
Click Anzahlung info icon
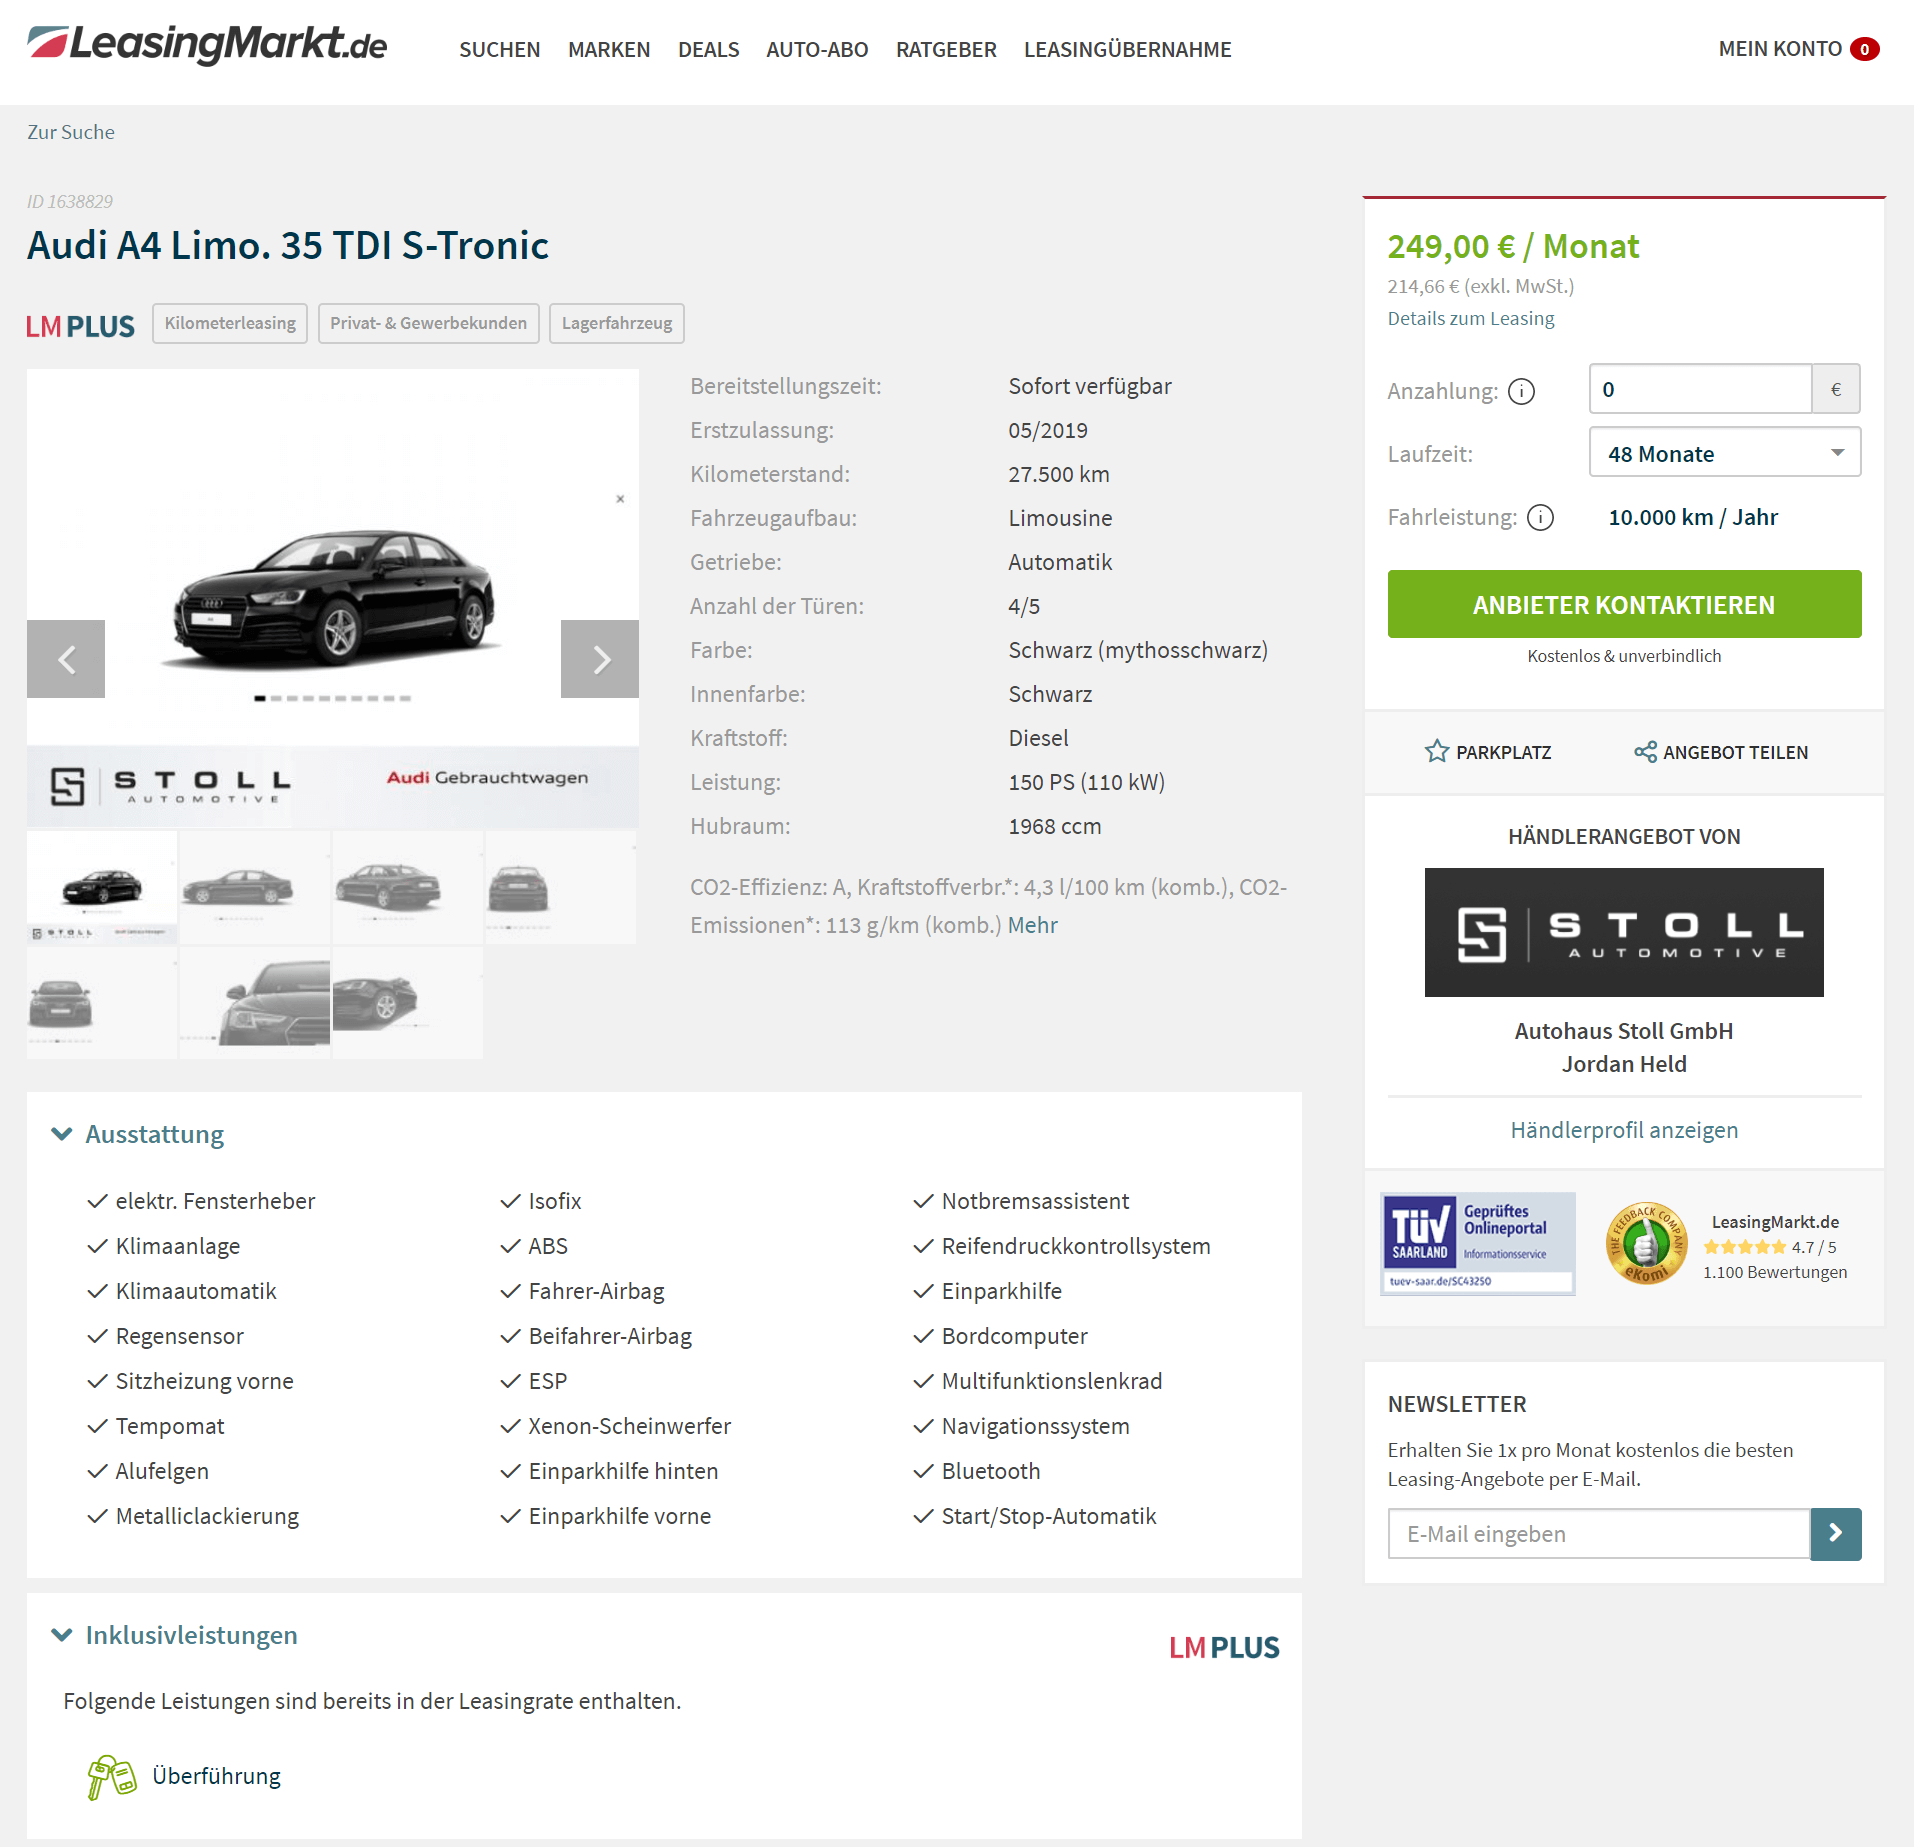1521,391
